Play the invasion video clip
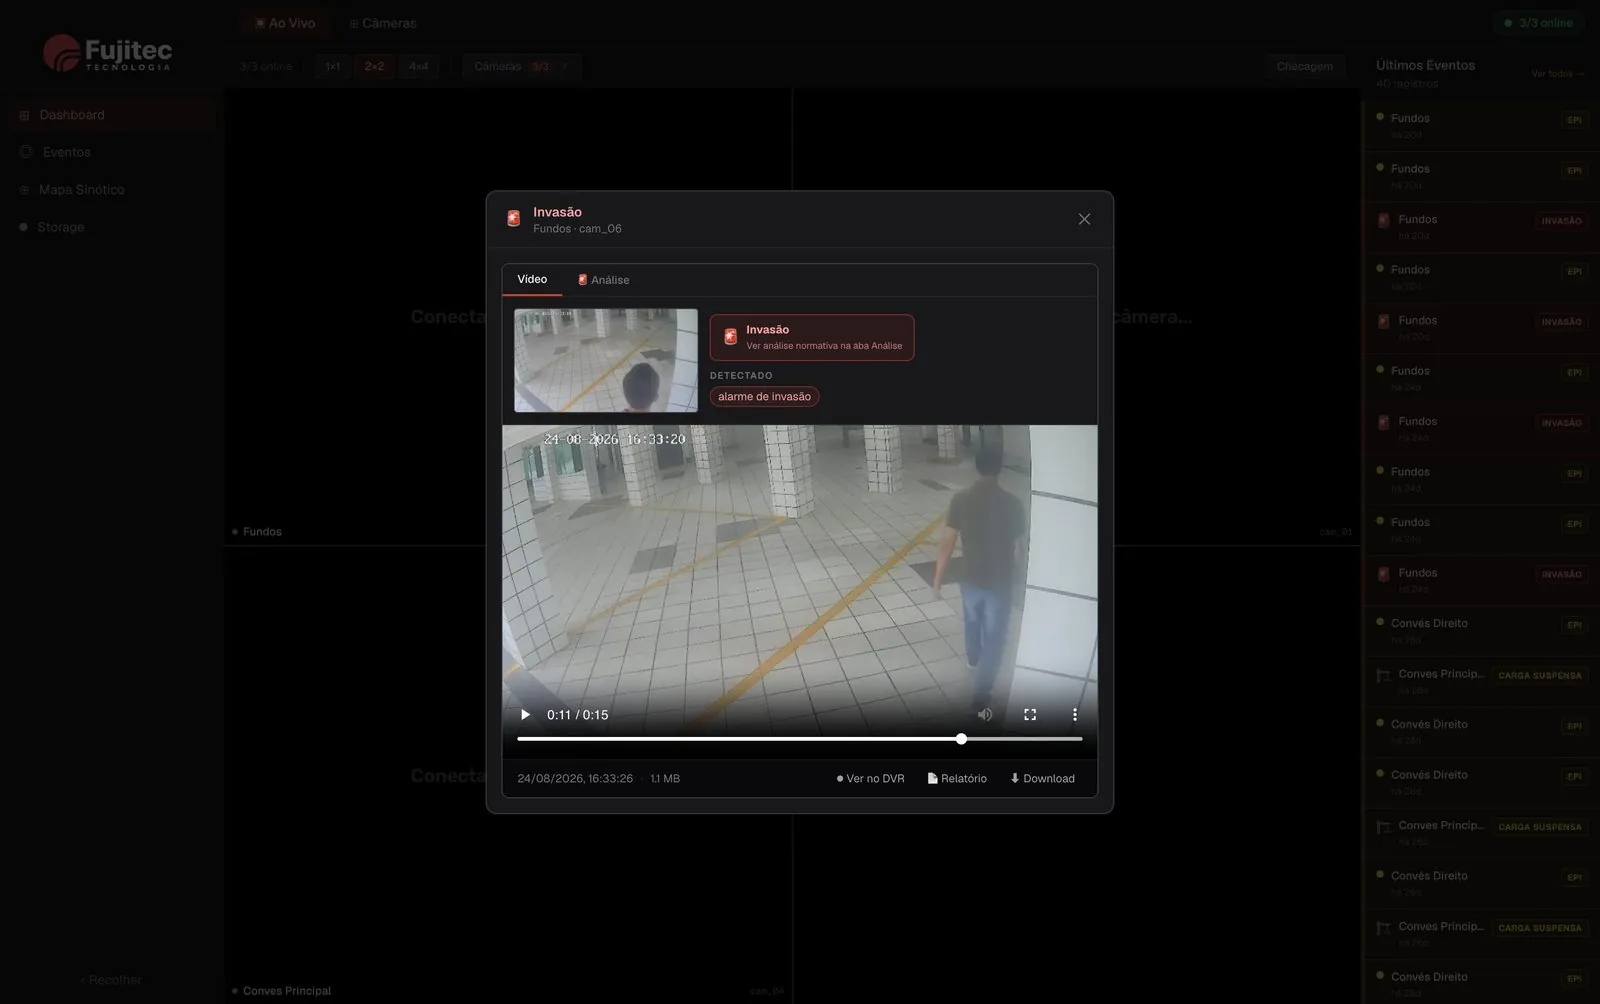Image resolution: width=1600 pixels, height=1004 pixels. click(x=525, y=715)
